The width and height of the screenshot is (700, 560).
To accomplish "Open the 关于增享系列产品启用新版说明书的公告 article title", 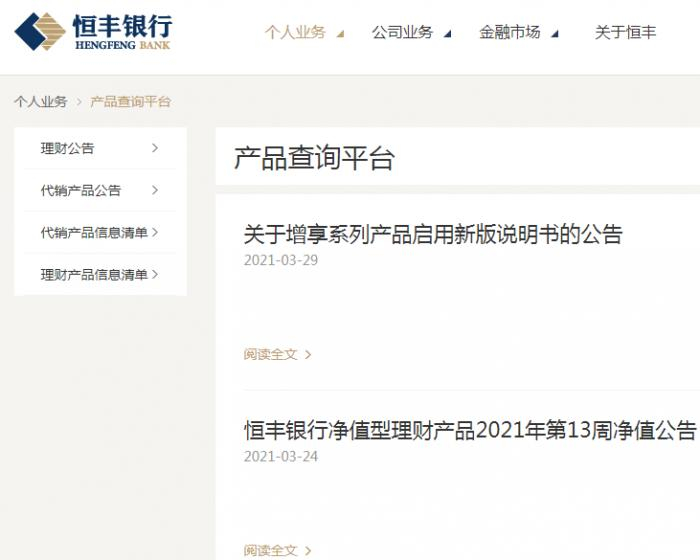I will [433, 234].
